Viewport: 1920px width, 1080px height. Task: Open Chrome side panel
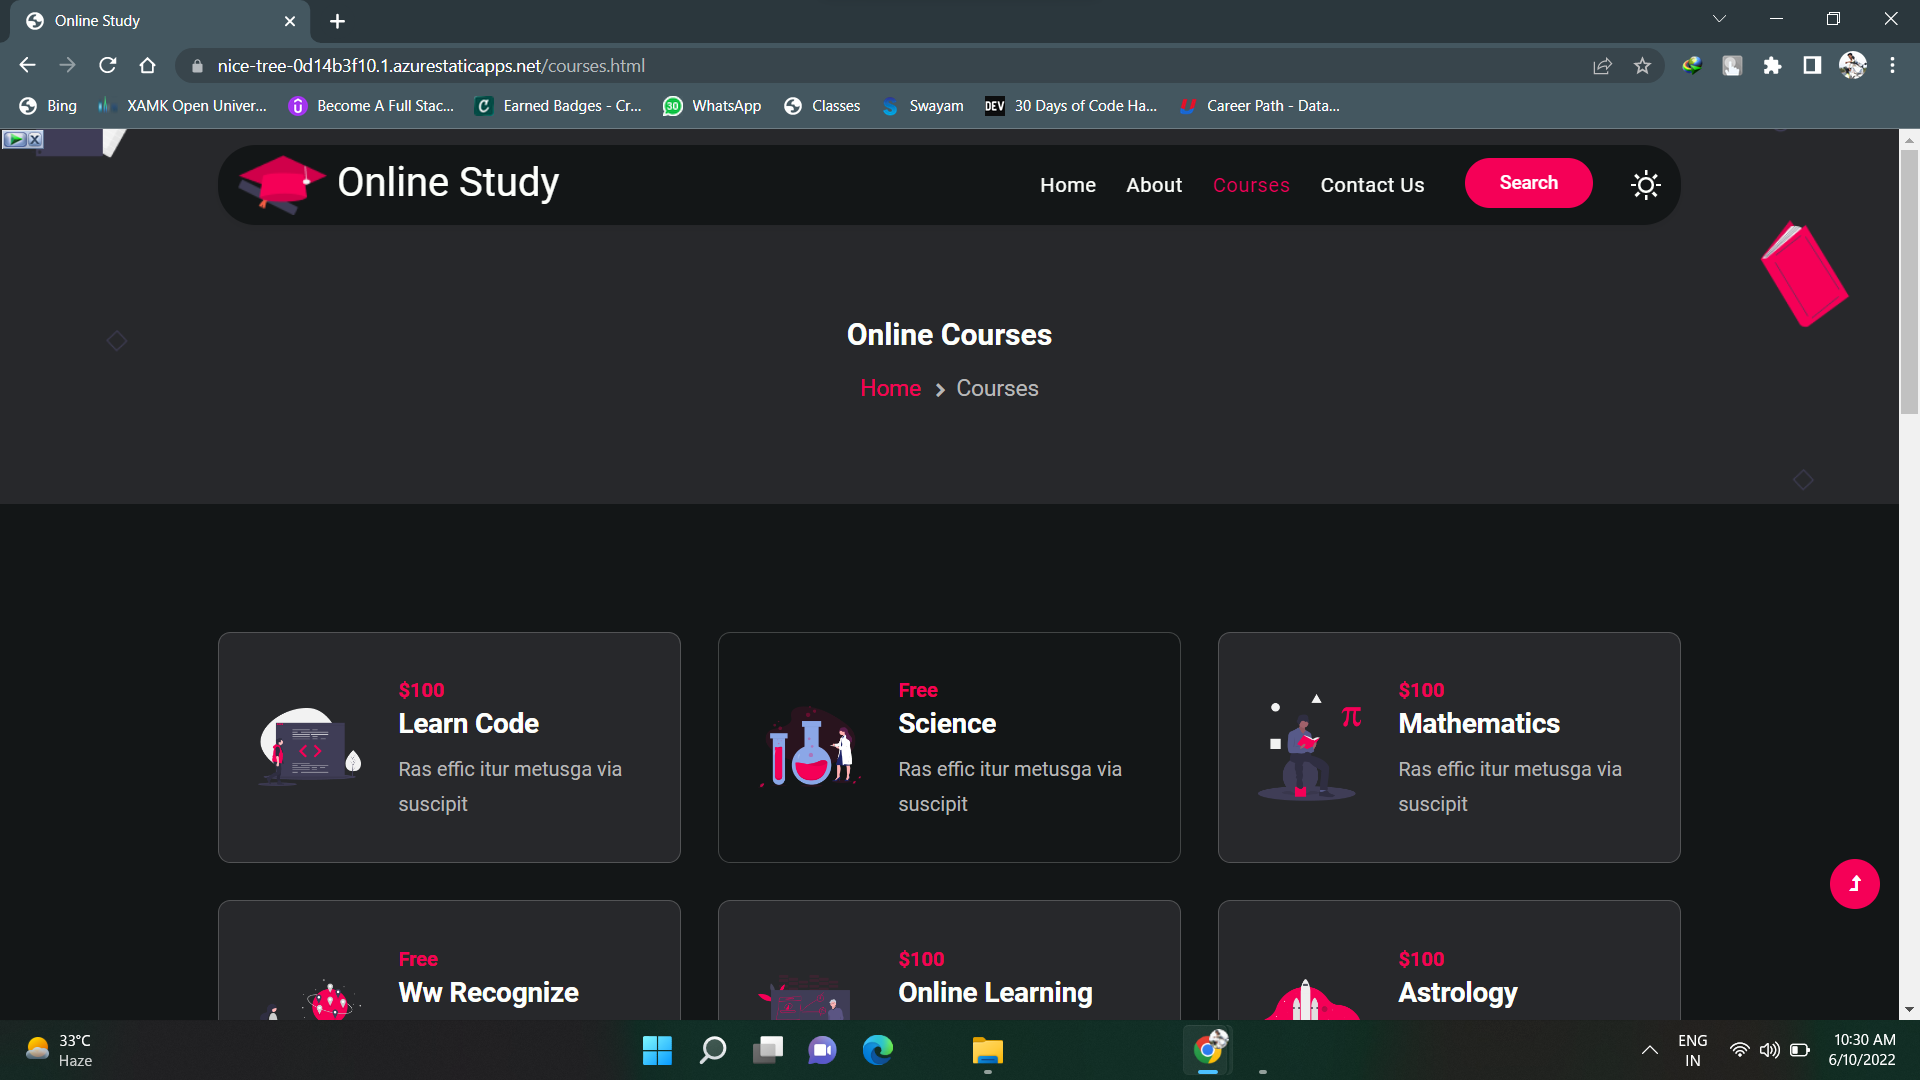click(x=1812, y=66)
